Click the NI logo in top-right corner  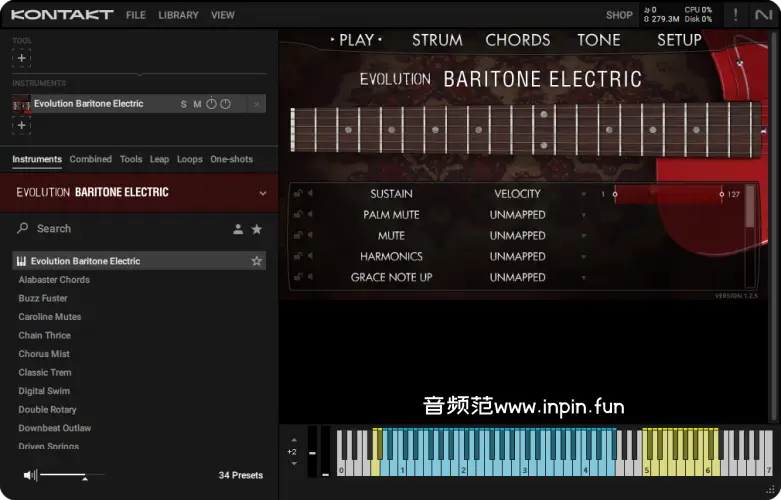click(763, 15)
